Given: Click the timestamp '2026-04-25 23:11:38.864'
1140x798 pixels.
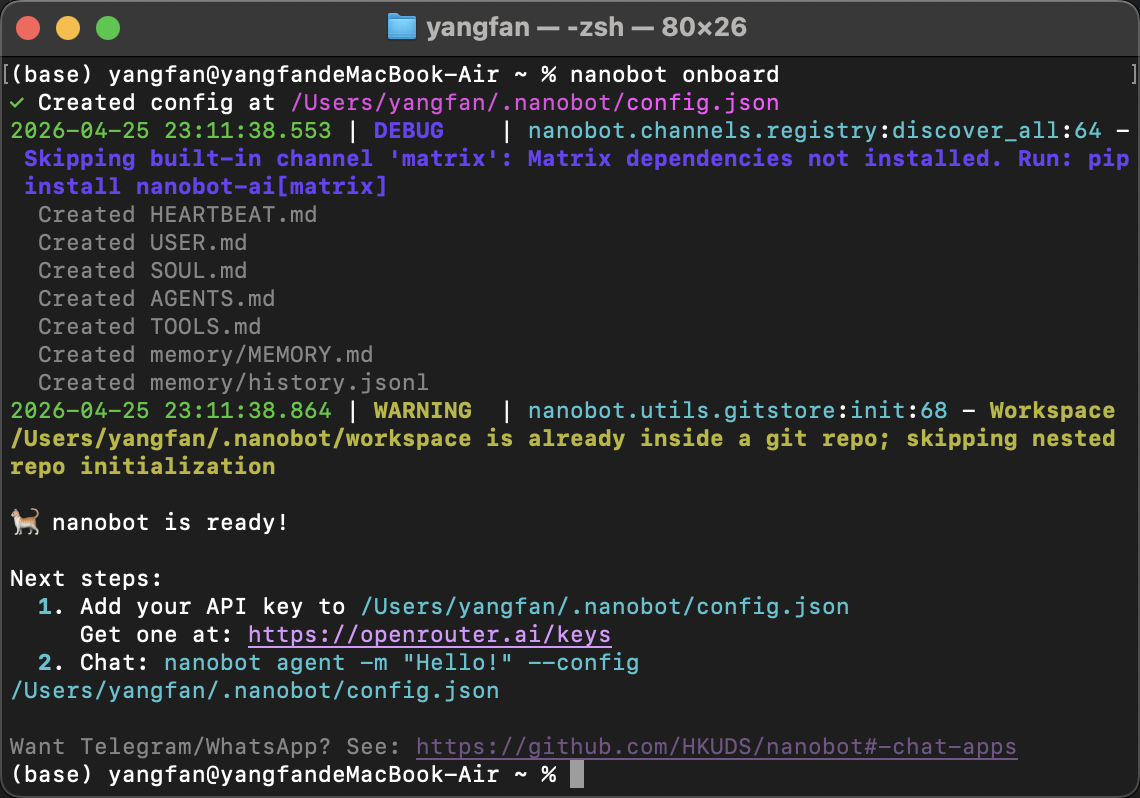Looking at the screenshot, I should pos(170,411).
